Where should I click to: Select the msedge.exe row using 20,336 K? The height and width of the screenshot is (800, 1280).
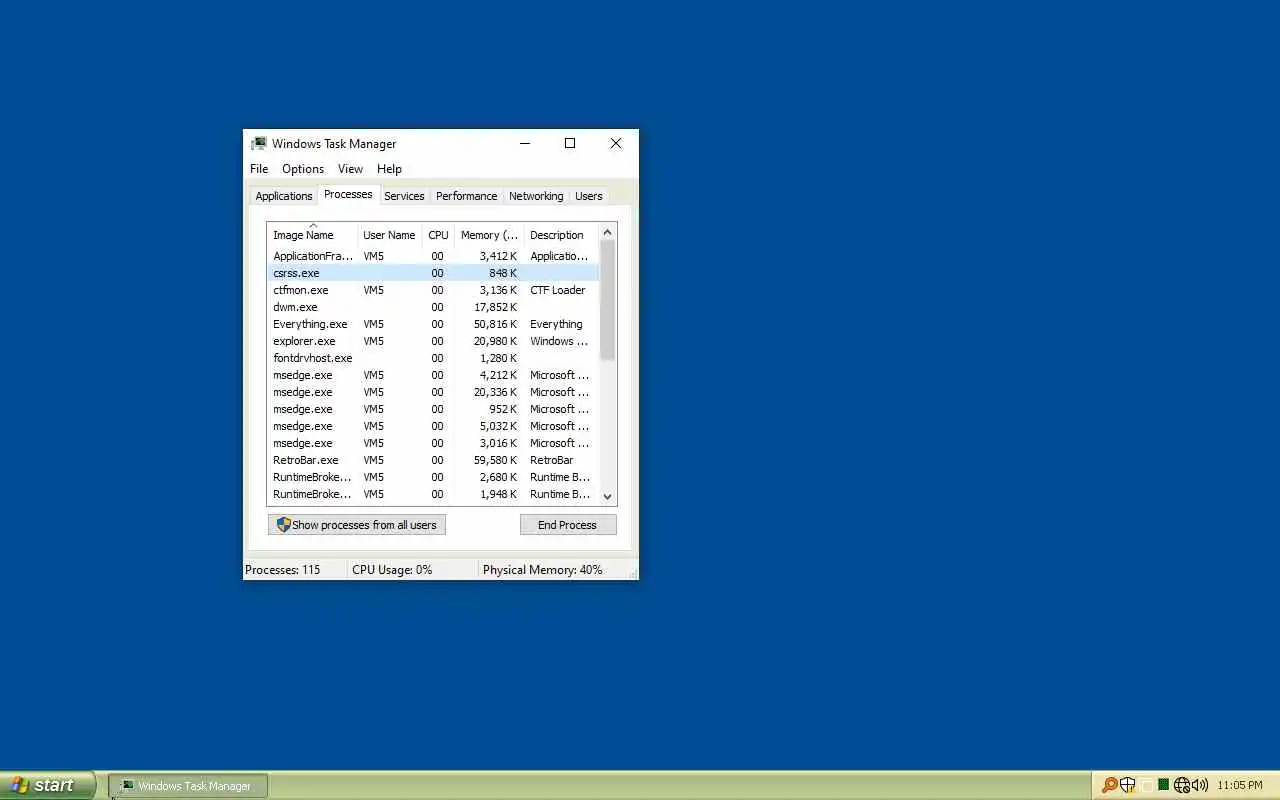tap(433, 392)
